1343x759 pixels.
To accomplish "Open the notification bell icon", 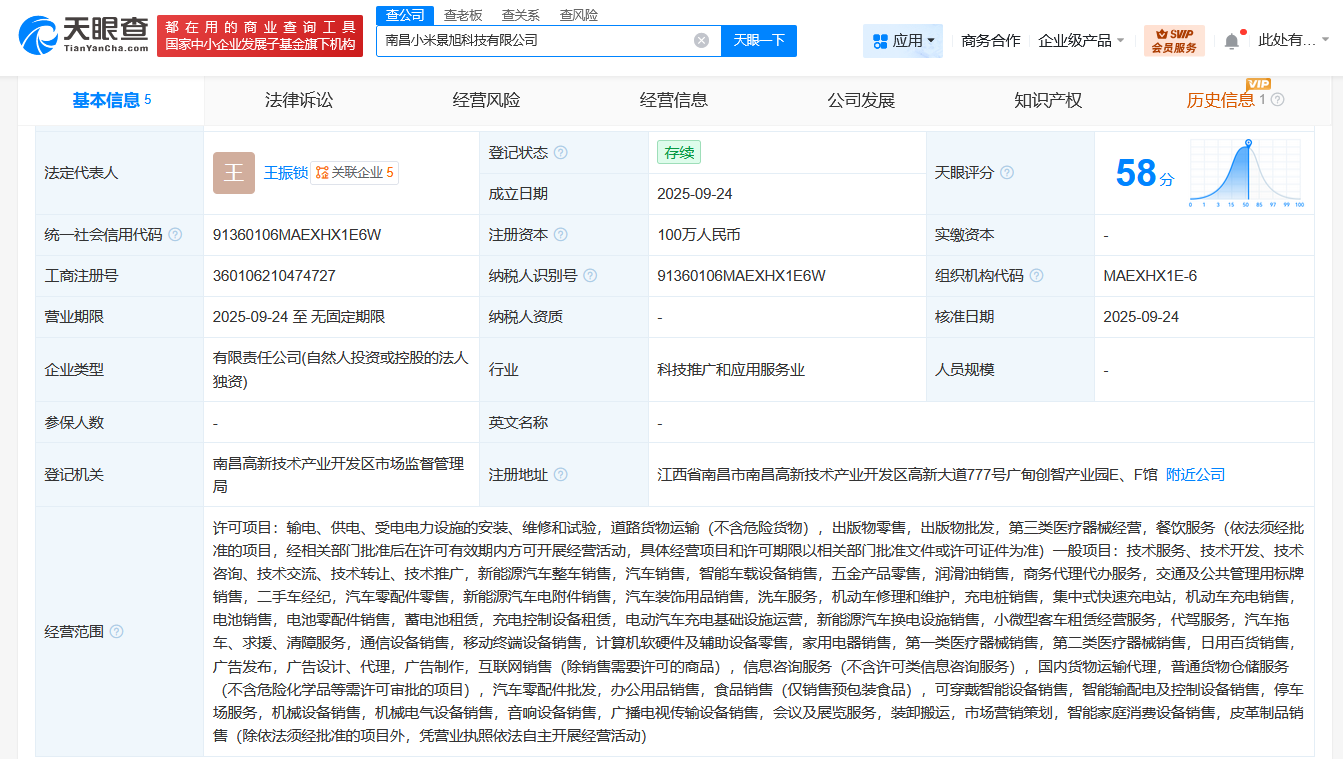I will tap(1232, 40).
